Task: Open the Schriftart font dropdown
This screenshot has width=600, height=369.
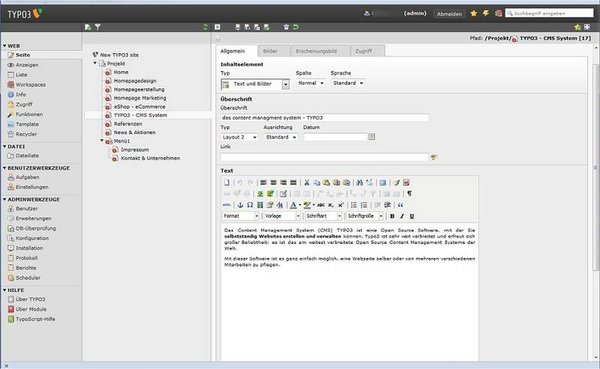Action: tap(323, 216)
